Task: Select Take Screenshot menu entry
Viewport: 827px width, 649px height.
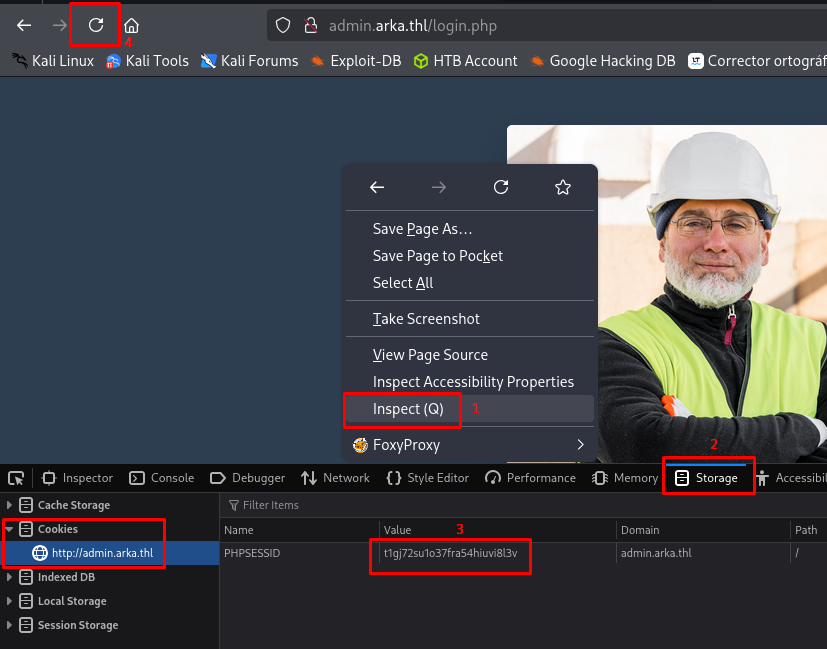Action: [x=426, y=319]
